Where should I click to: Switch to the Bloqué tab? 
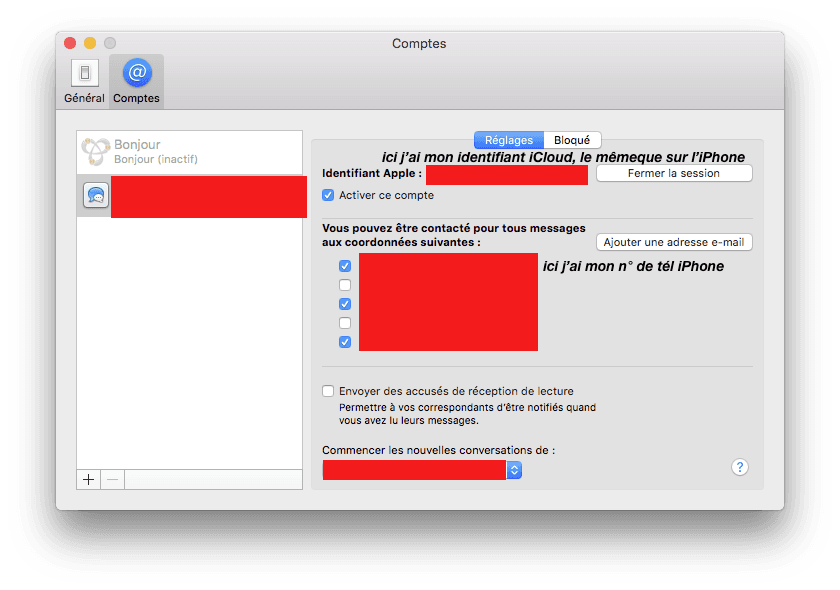tap(572, 140)
